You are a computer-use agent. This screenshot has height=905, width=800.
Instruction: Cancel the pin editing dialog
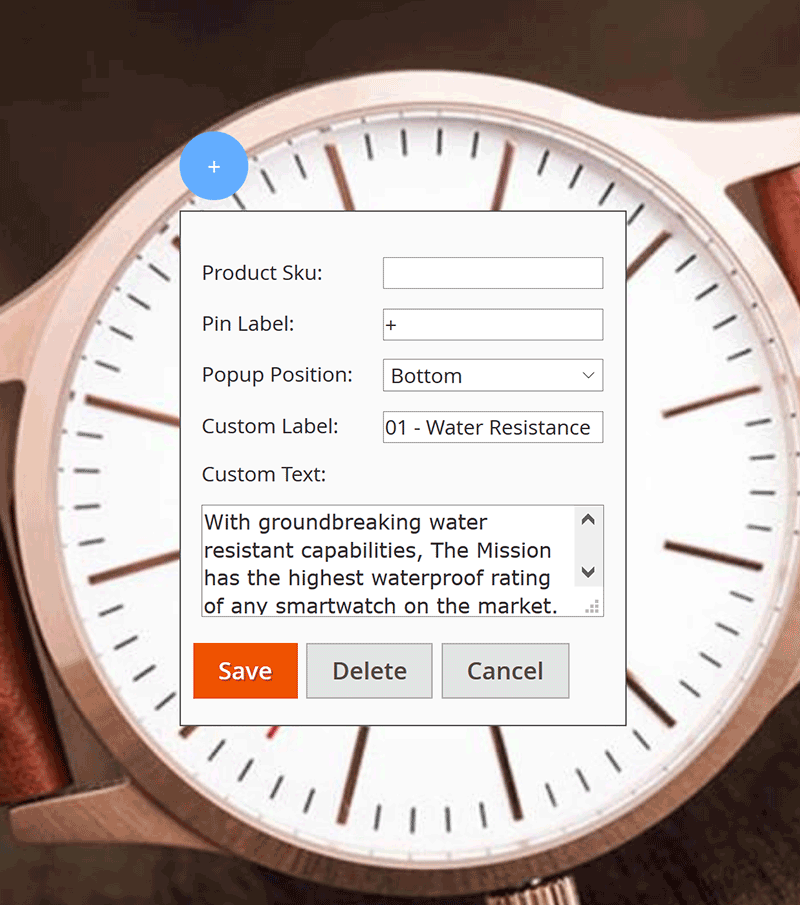tap(505, 671)
